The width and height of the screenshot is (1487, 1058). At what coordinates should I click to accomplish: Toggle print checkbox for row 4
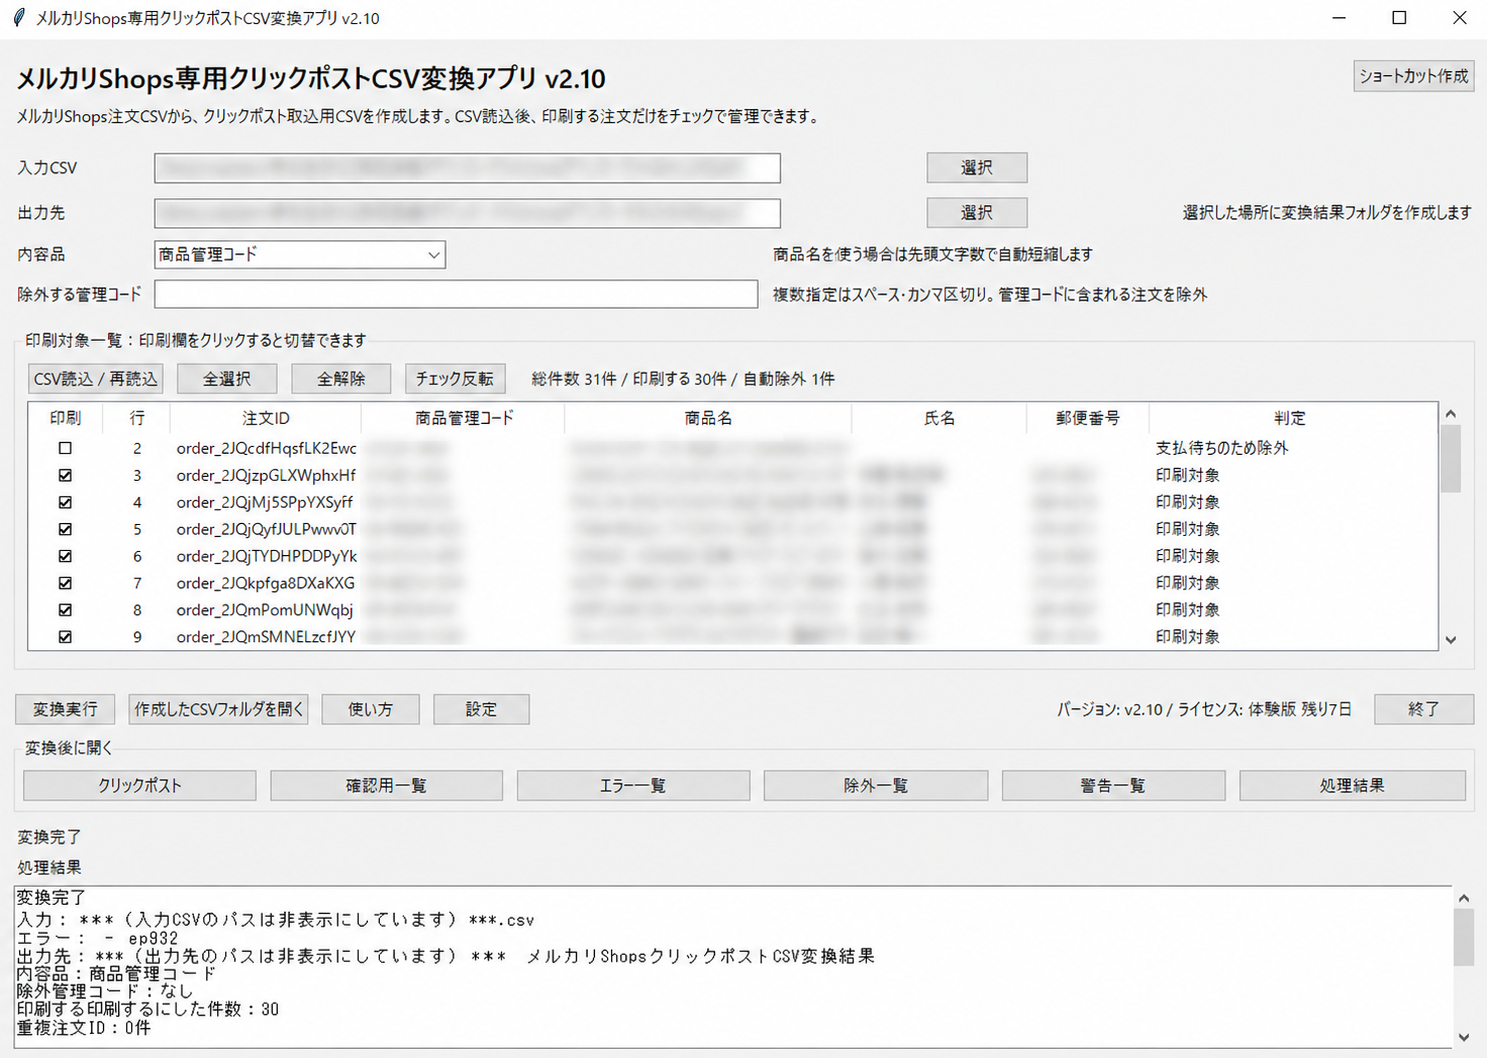tap(65, 502)
